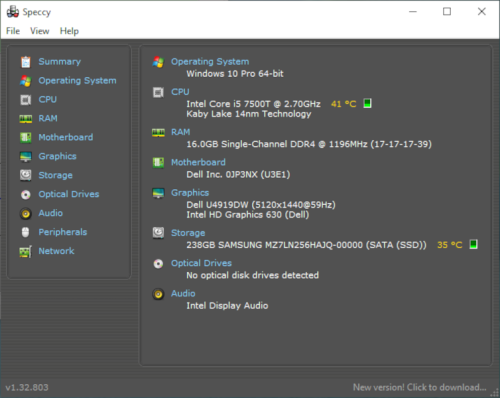The height and width of the screenshot is (398, 500).
Task: Open the Help menu
Action: 69,31
